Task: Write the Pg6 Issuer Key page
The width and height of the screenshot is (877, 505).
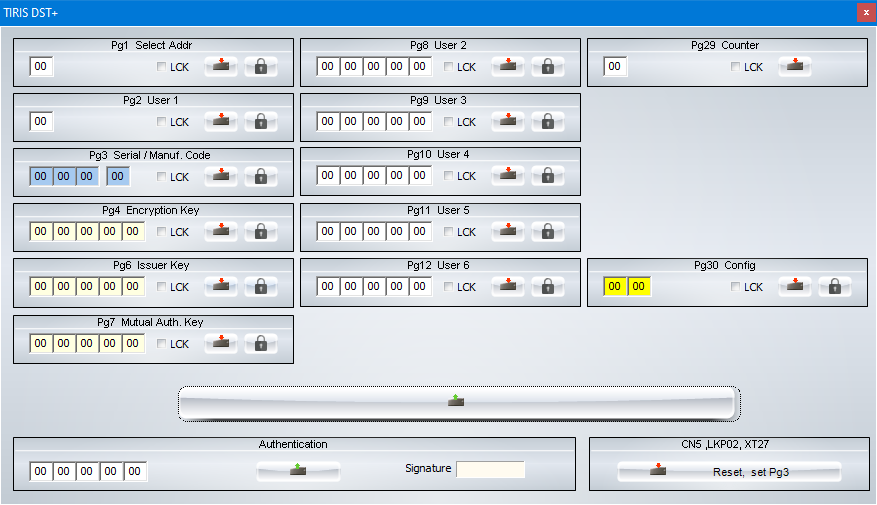Action: (x=221, y=286)
